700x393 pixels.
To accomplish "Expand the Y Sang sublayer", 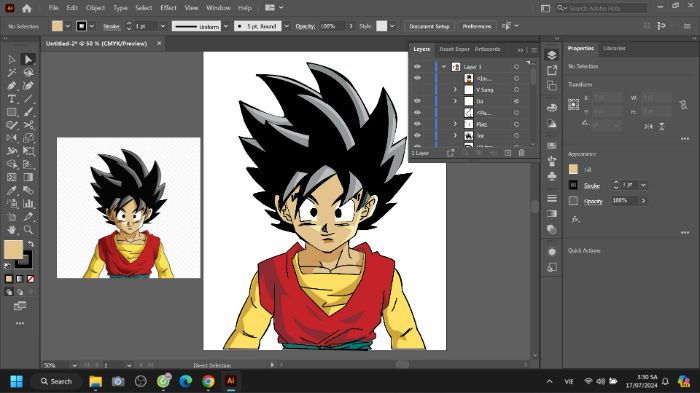I will (455, 90).
